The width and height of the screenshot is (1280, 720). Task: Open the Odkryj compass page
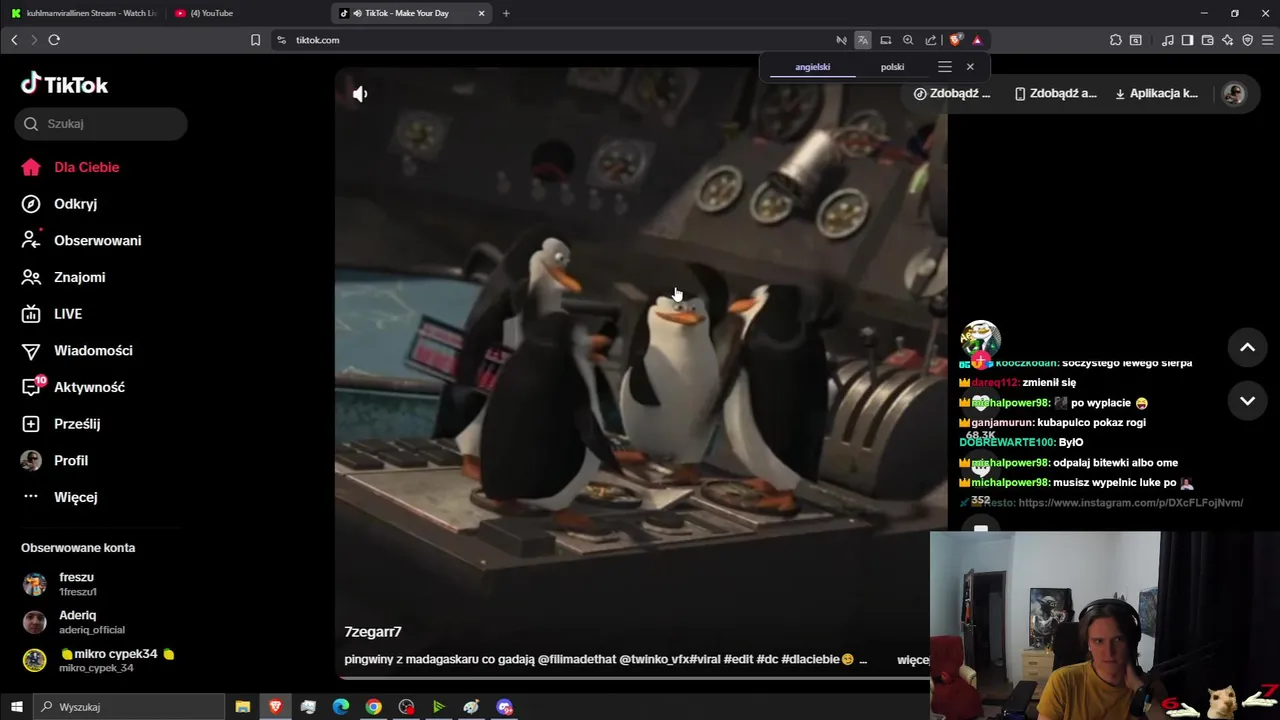[x=60, y=204]
